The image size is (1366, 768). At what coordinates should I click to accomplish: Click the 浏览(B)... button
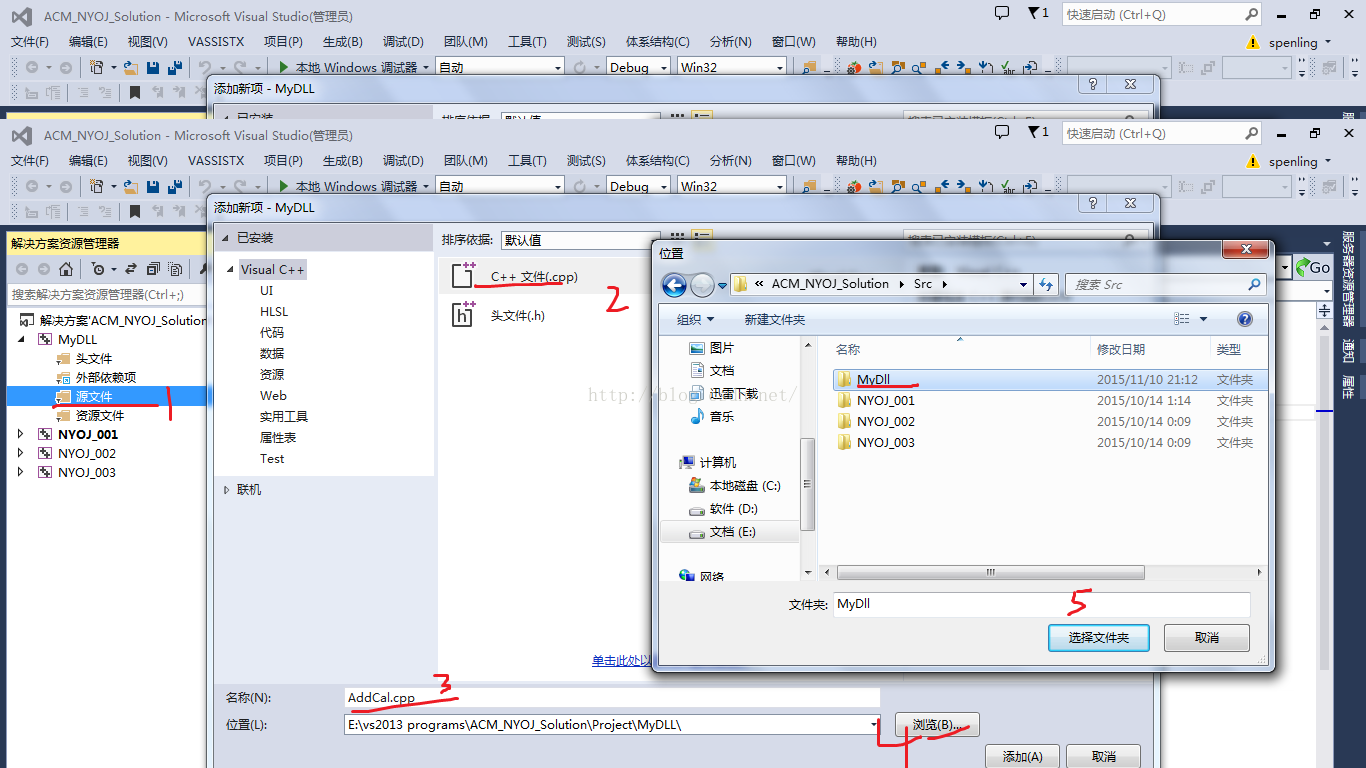click(937, 724)
